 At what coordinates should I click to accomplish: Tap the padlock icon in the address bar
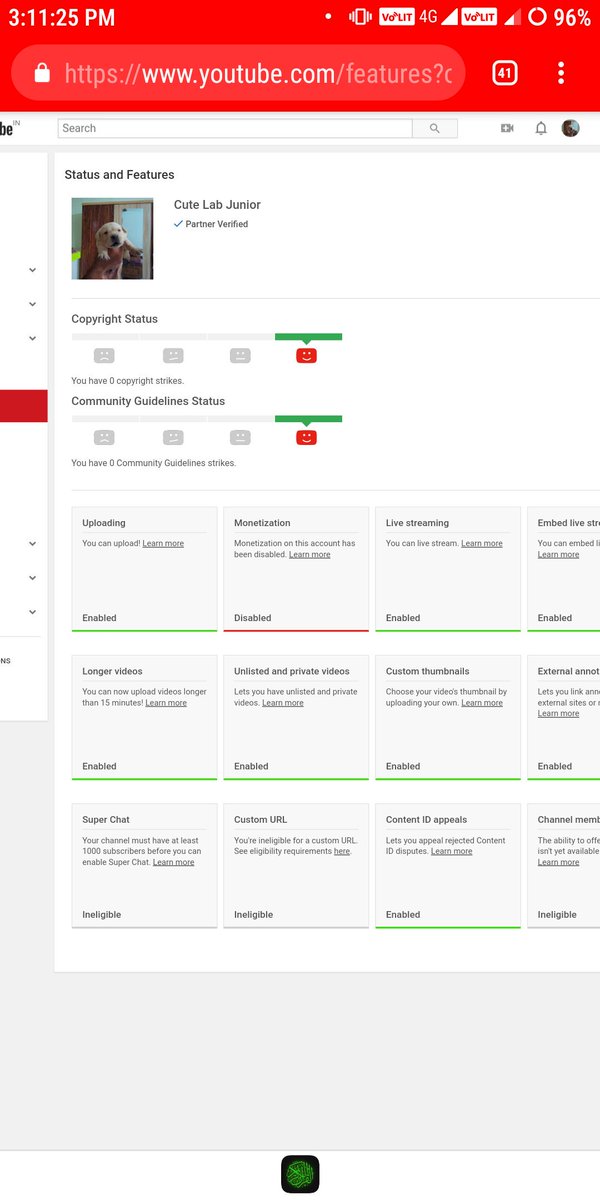coord(42,73)
